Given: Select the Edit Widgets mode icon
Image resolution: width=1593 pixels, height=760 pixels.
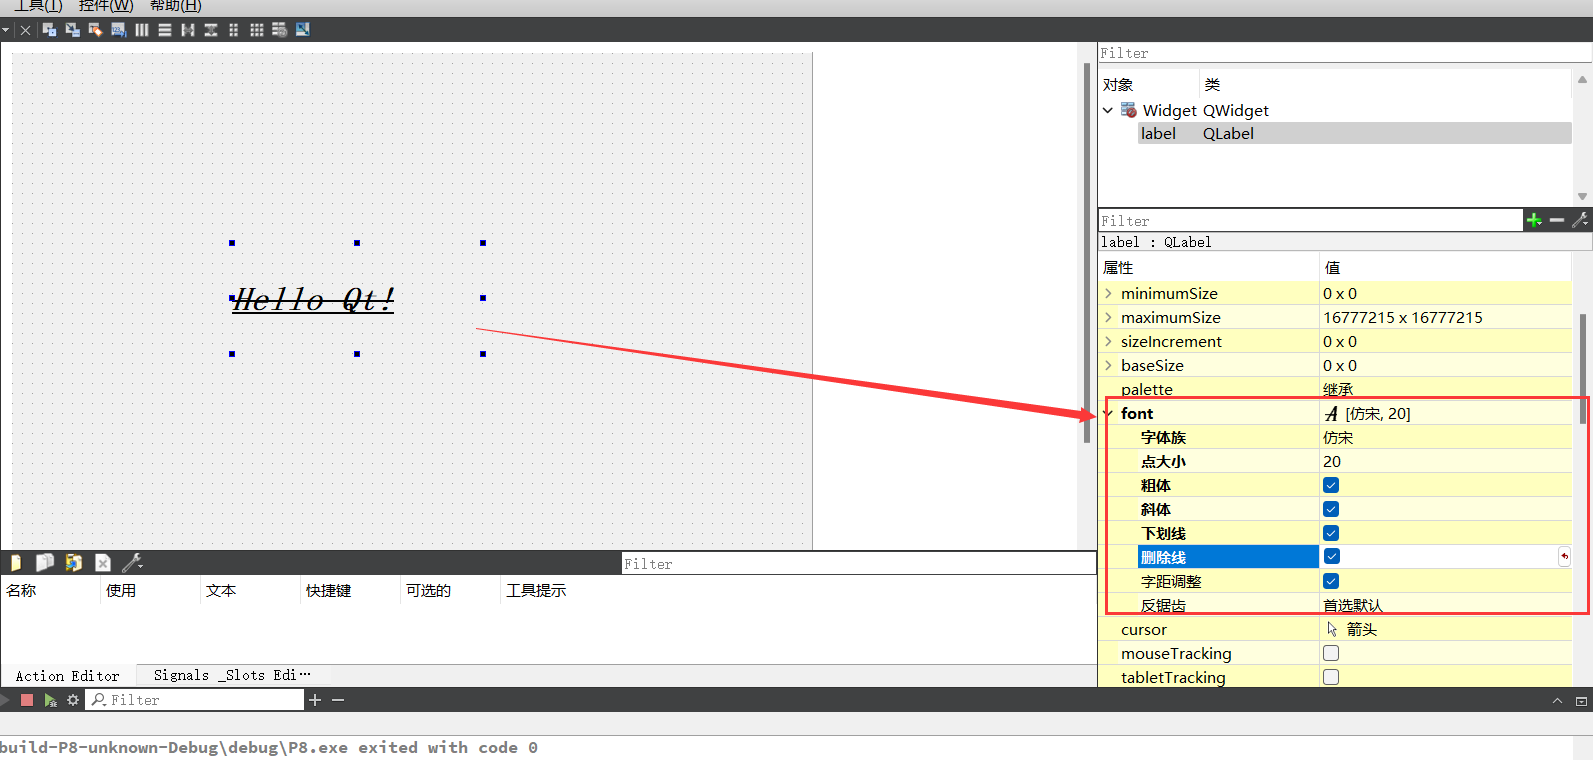Looking at the screenshot, I should [x=49, y=30].
